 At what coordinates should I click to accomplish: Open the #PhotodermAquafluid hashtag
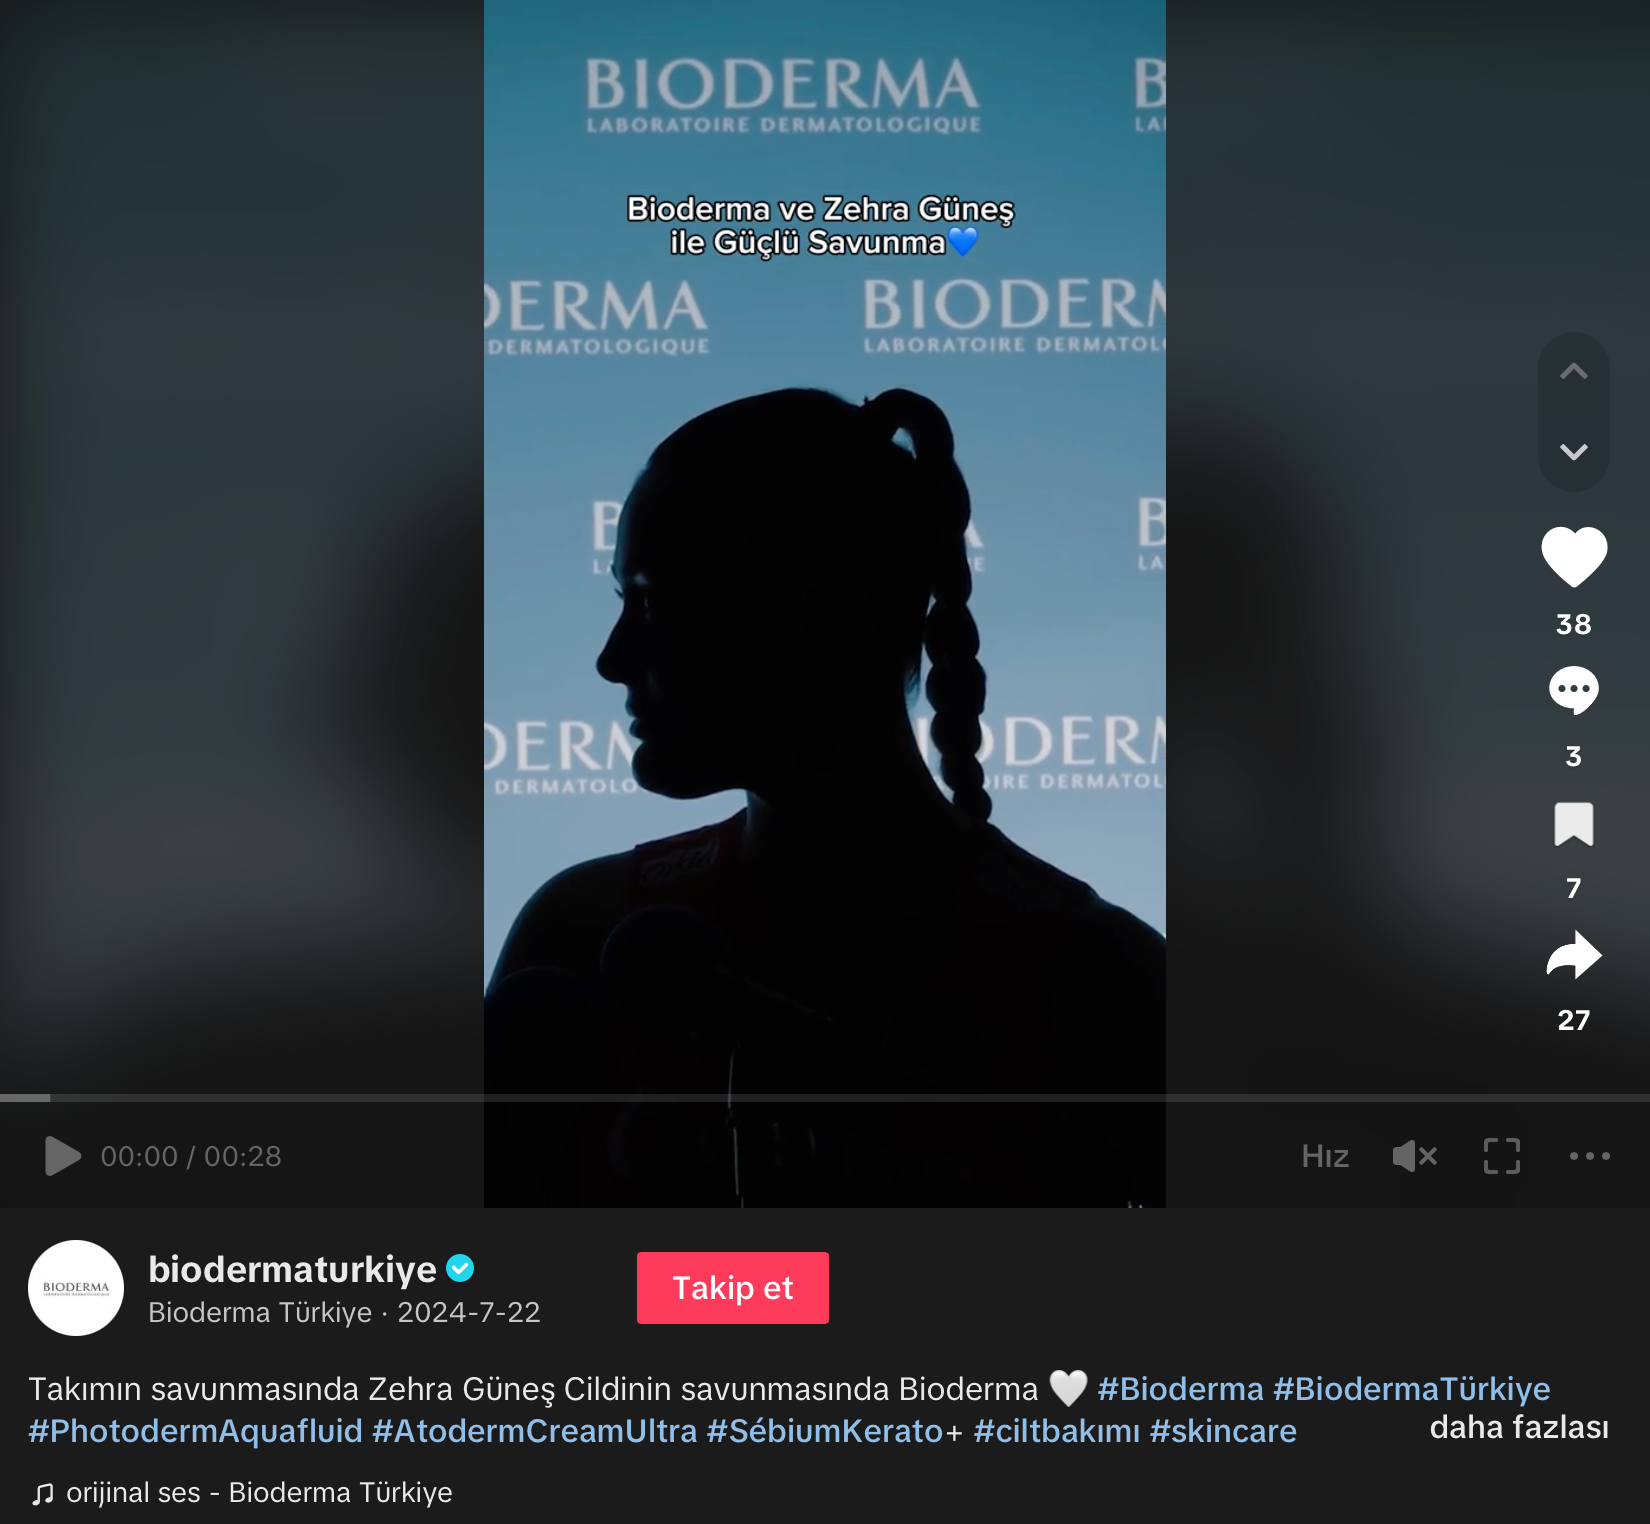(x=196, y=1431)
